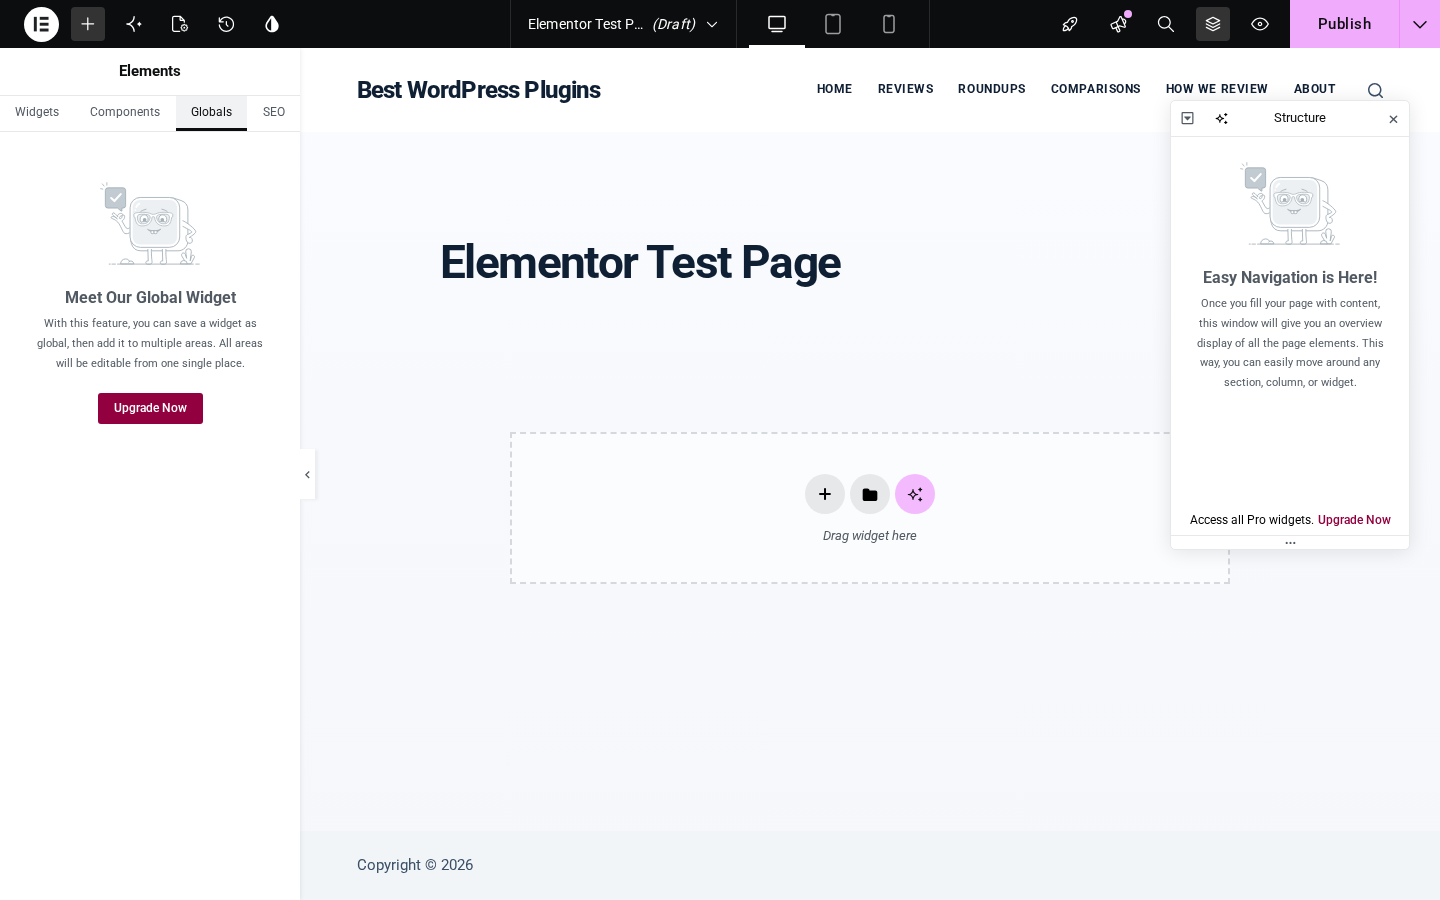Open the ROUNDUPS menu link

click(x=991, y=89)
